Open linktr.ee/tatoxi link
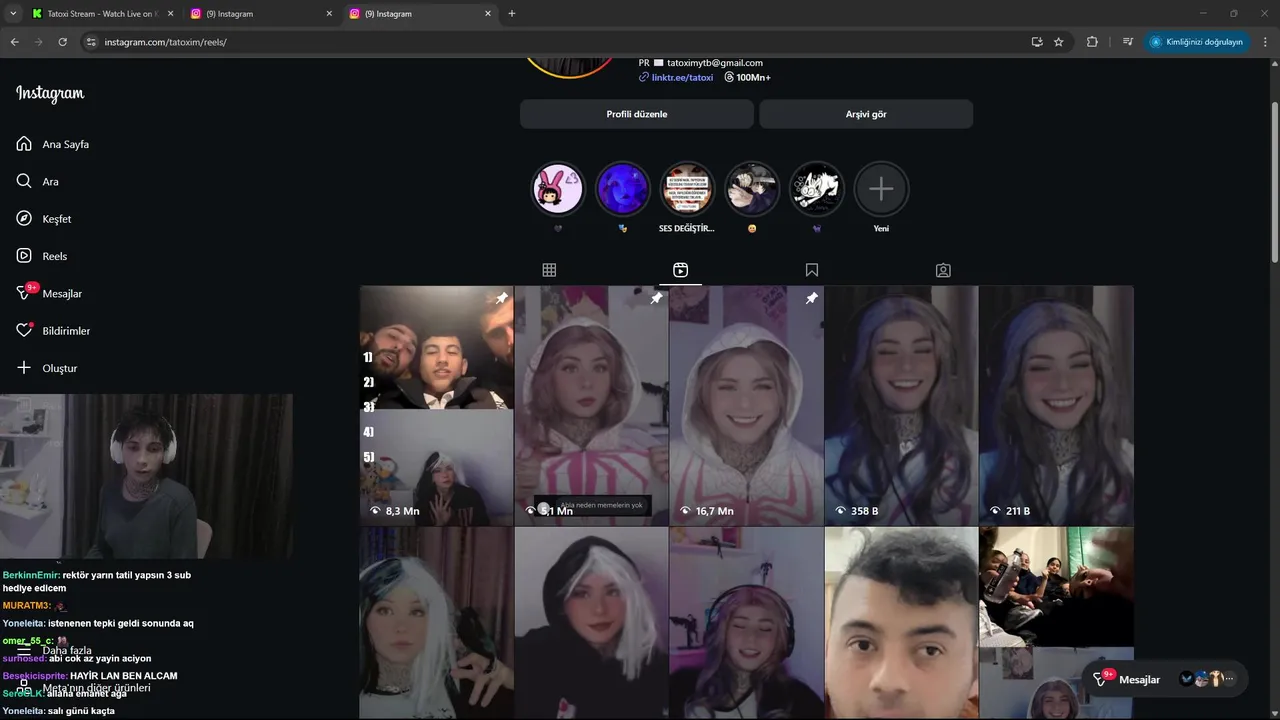 pyautogui.click(x=682, y=77)
